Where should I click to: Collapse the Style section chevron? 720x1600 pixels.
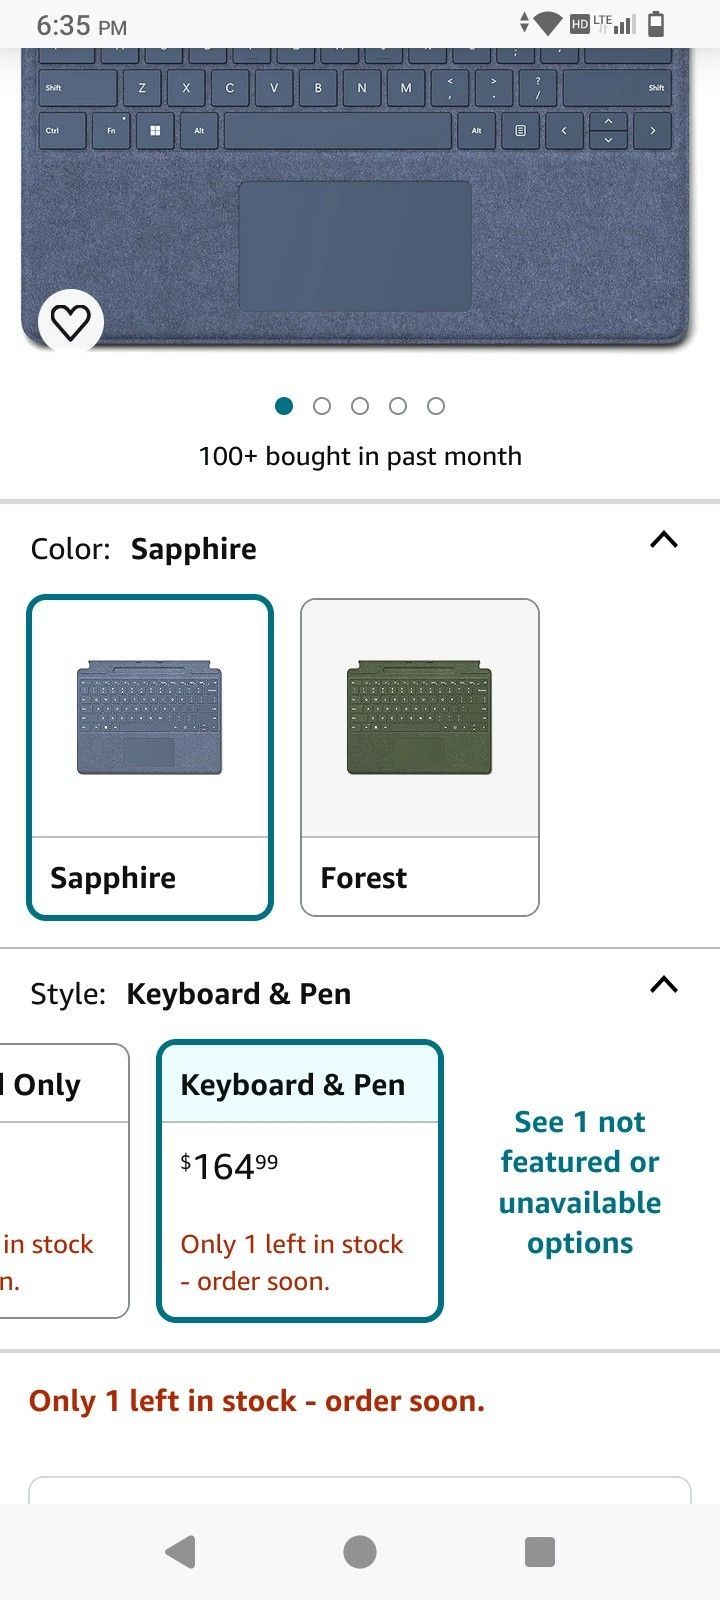pos(663,985)
